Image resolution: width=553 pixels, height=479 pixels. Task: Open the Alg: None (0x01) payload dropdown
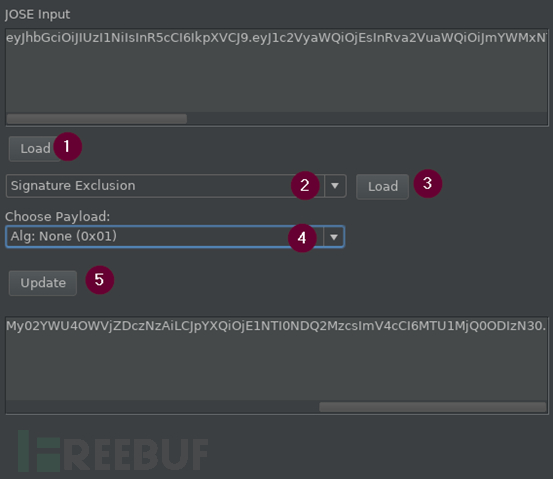click(x=175, y=236)
